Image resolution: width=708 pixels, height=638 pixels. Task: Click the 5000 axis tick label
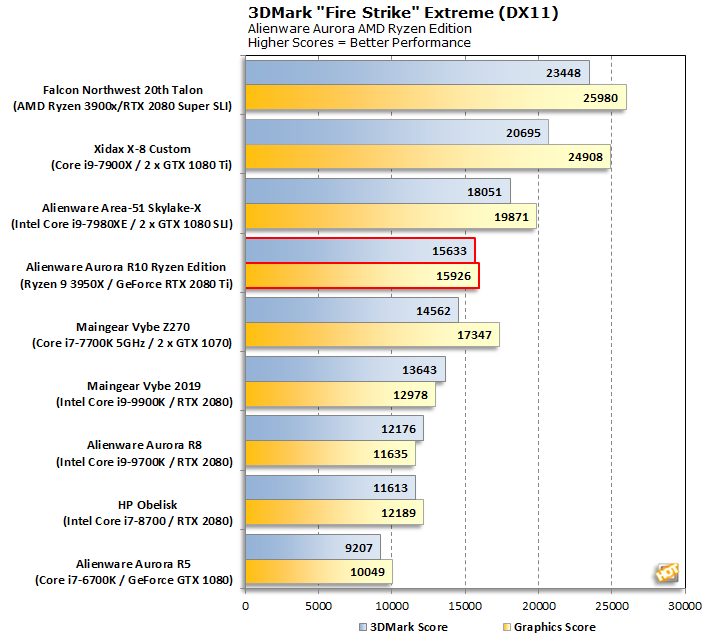pos(318,606)
